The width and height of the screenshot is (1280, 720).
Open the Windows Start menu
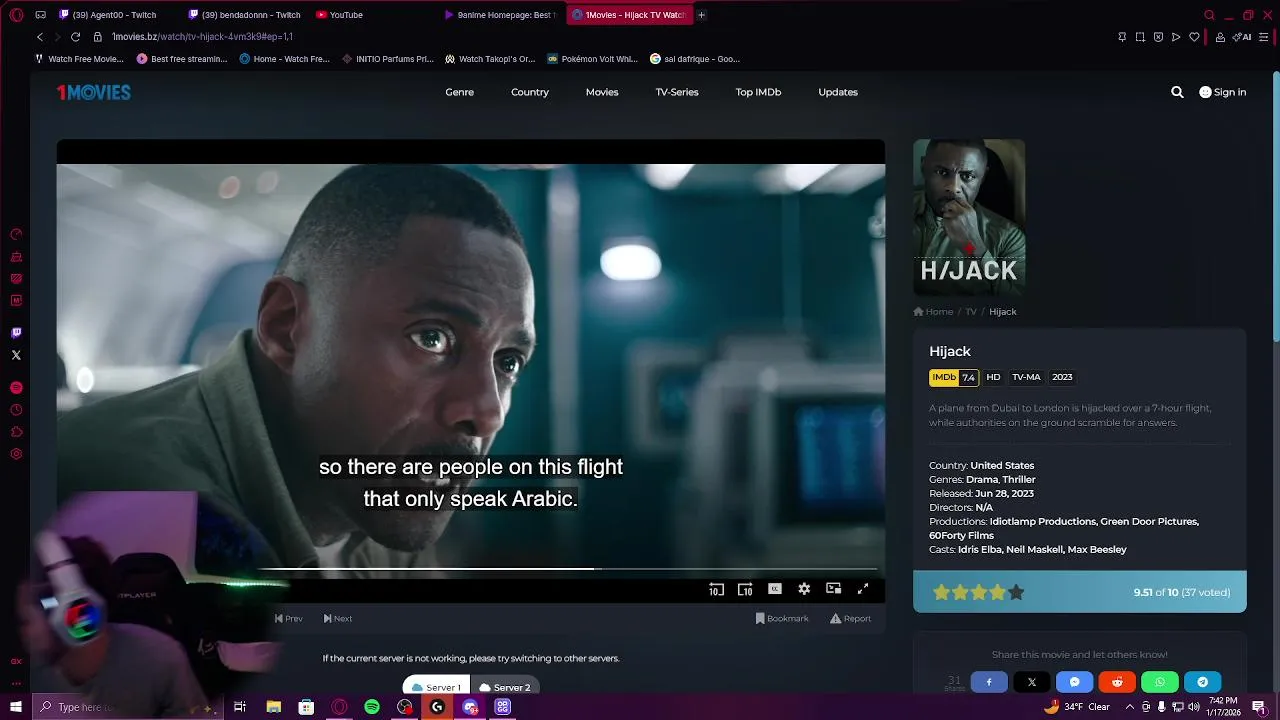pos(15,707)
